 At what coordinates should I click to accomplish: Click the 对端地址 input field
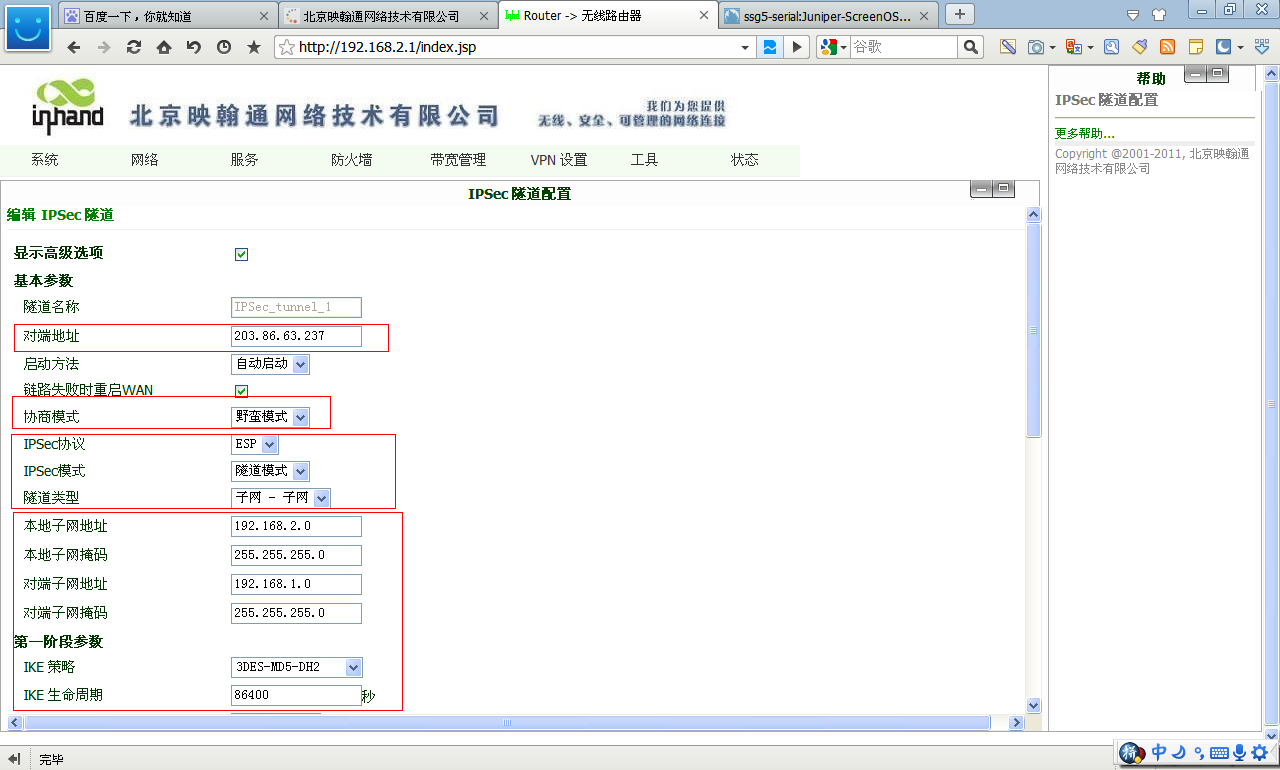click(x=296, y=336)
